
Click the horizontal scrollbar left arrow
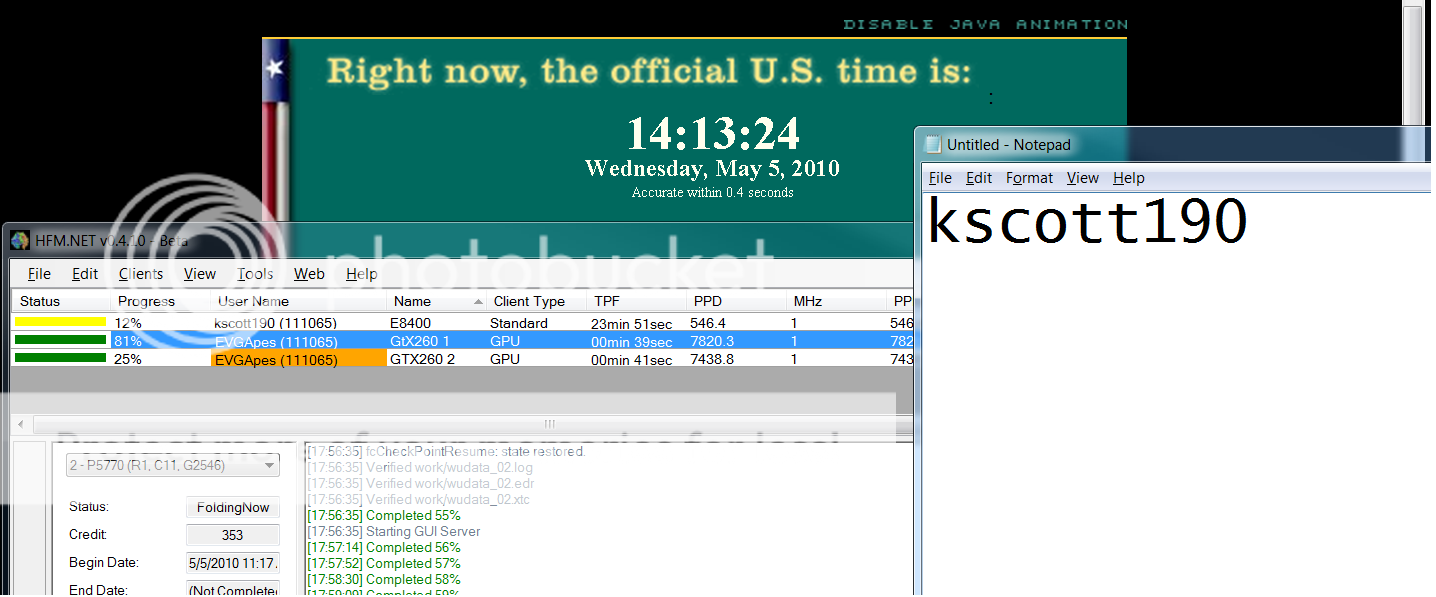(x=19, y=424)
